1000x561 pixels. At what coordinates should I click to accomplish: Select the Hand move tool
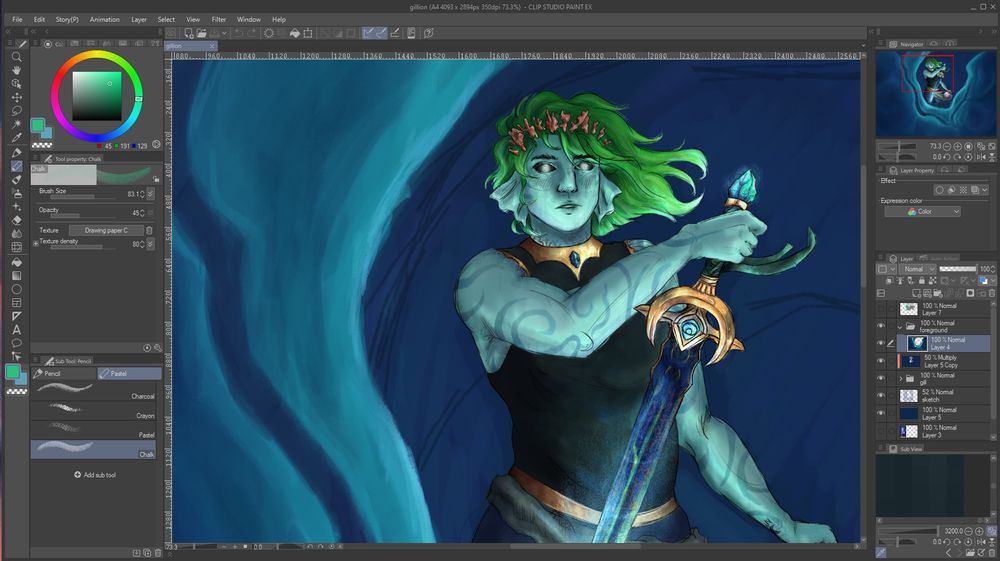click(17, 71)
